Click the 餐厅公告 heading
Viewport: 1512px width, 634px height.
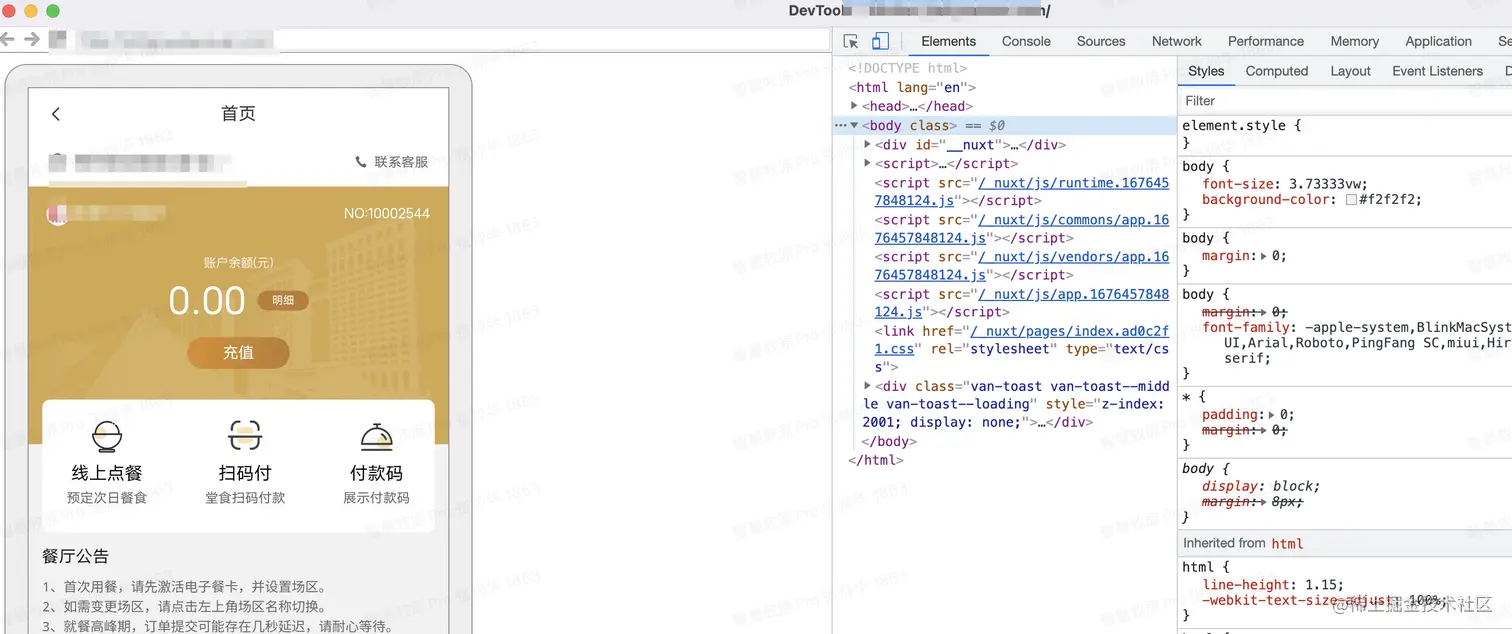click(x=75, y=556)
